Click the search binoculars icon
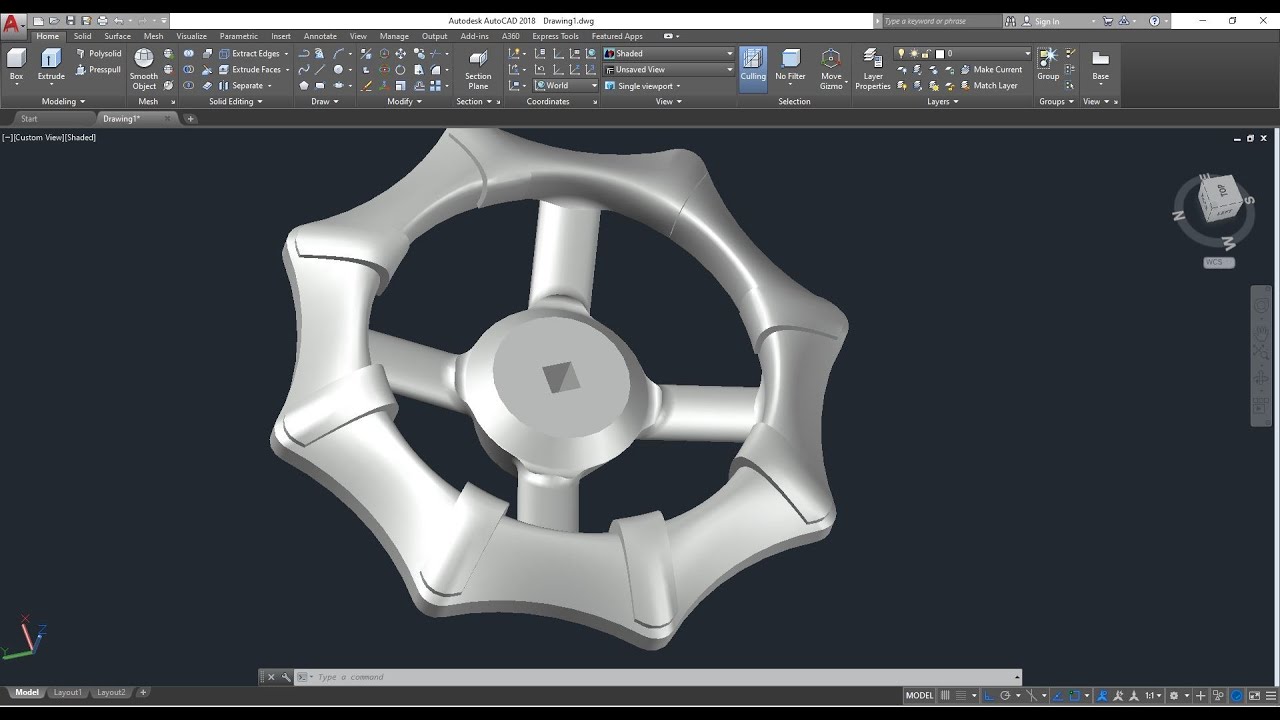The height and width of the screenshot is (720, 1280). (x=1011, y=21)
